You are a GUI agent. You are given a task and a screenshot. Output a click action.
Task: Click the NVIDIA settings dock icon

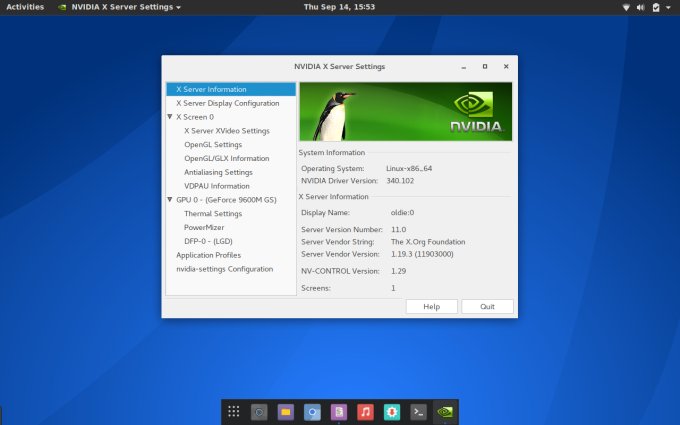pos(445,412)
